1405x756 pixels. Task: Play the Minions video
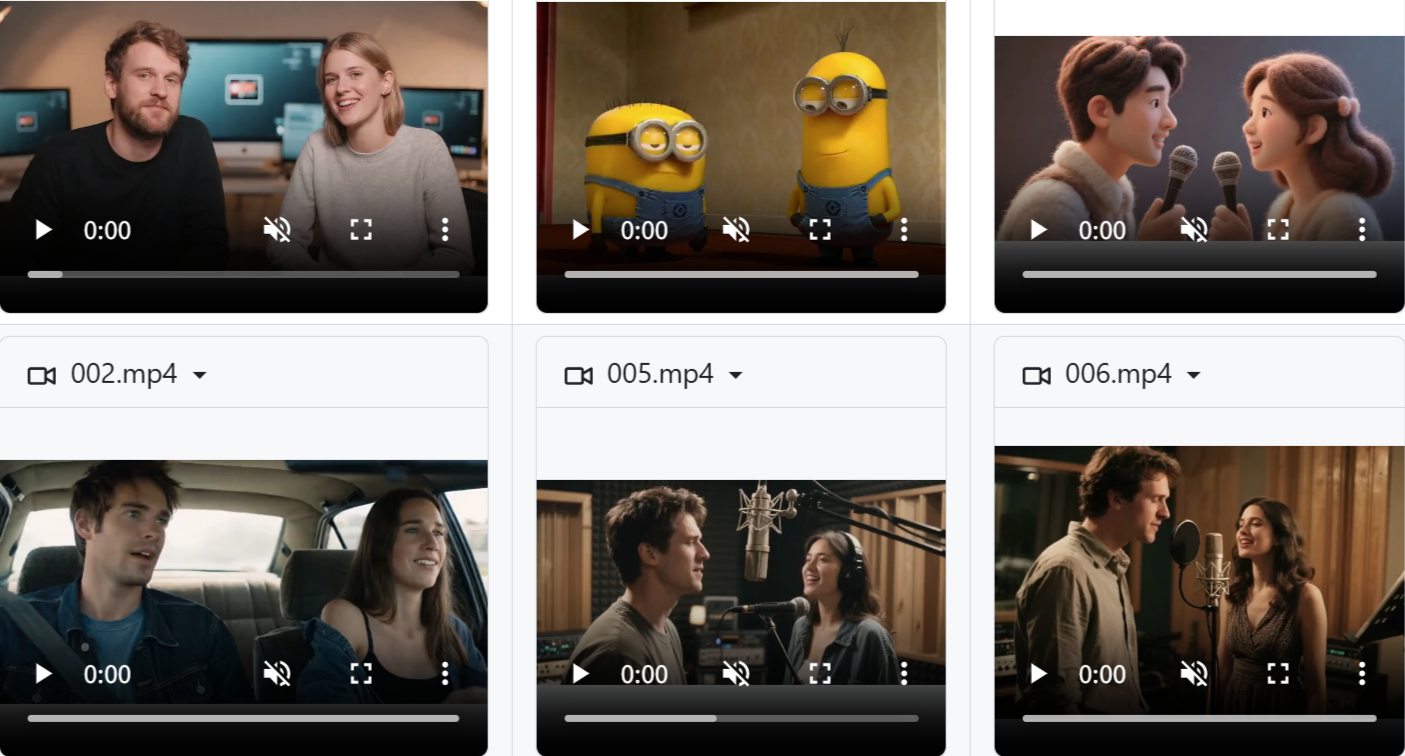pyautogui.click(x=581, y=230)
